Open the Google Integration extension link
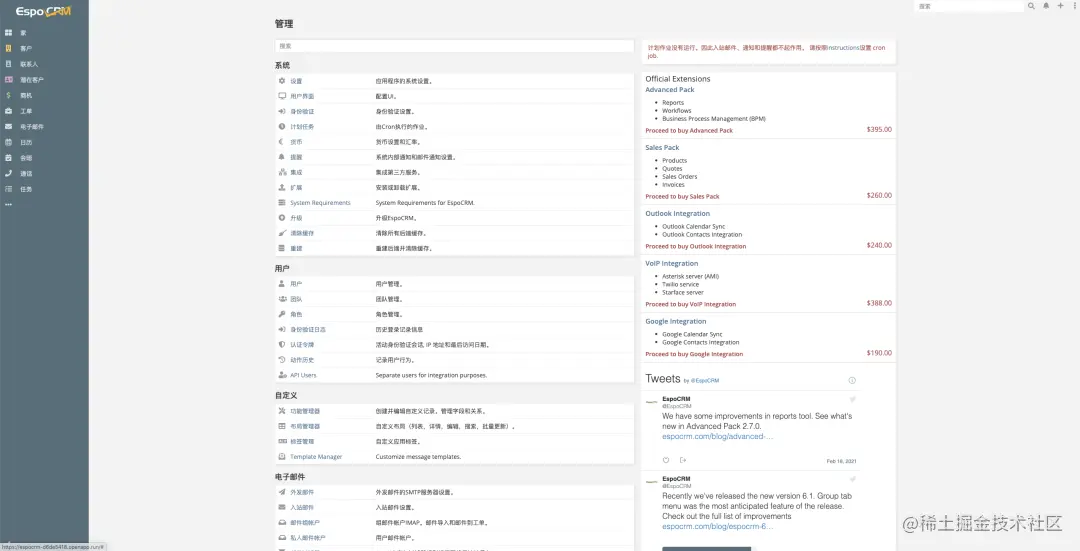This screenshot has width=1080, height=551. click(676, 321)
